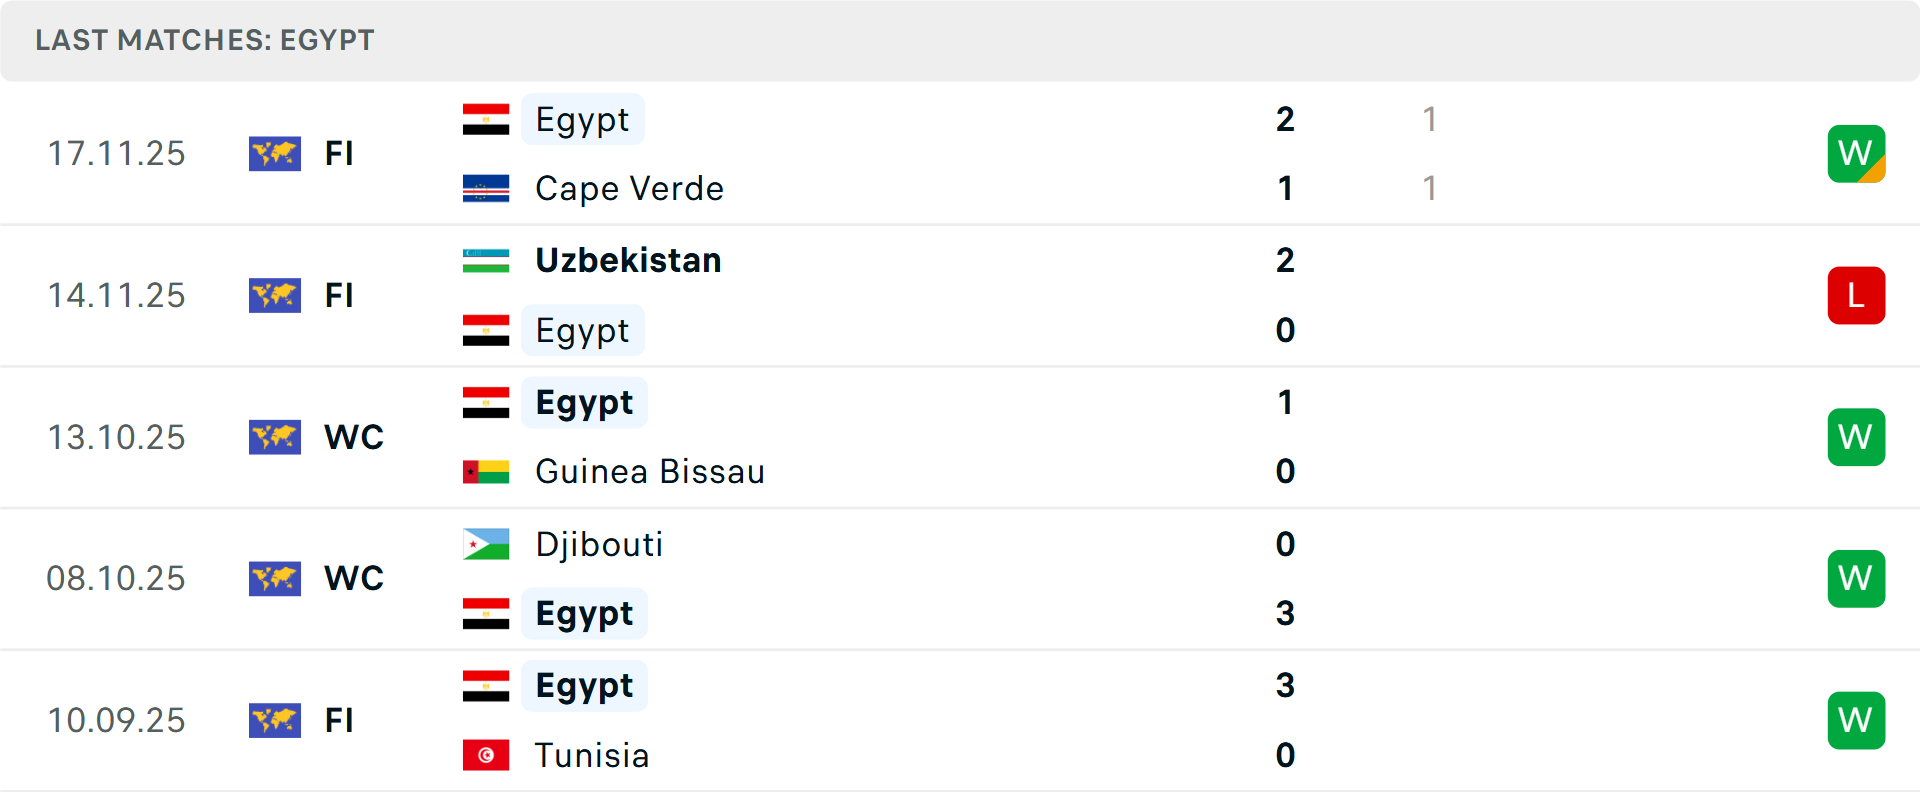
Task: Click the world competition icon beside 13.10.25
Action: 275,437
